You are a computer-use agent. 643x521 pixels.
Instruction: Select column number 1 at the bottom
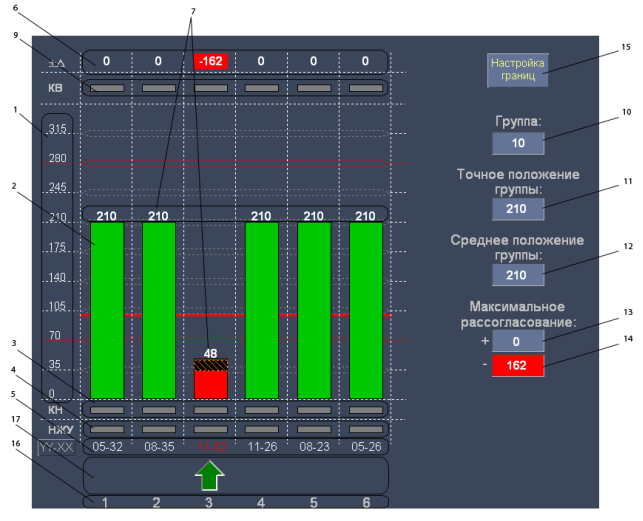(x=106, y=502)
